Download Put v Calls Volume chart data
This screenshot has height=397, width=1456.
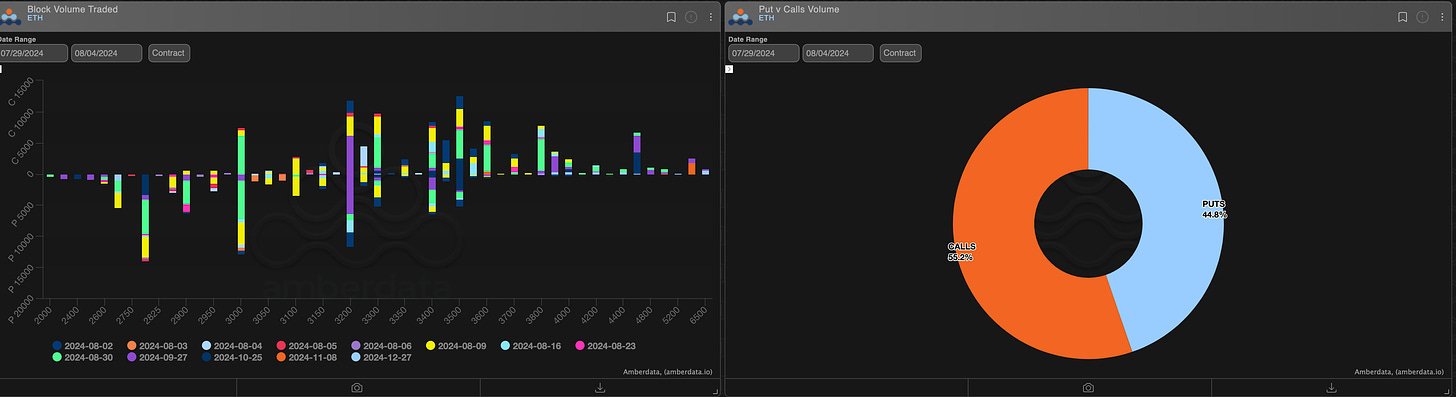click(x=1331, y=387)
